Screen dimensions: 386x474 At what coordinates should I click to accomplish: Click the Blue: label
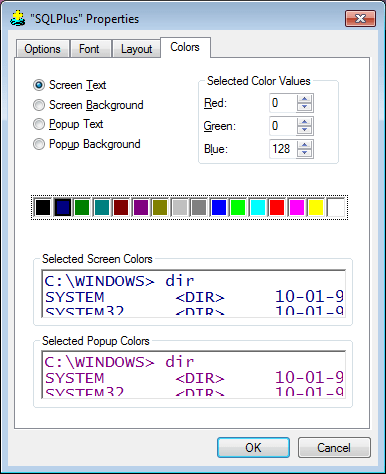(216, 149)
